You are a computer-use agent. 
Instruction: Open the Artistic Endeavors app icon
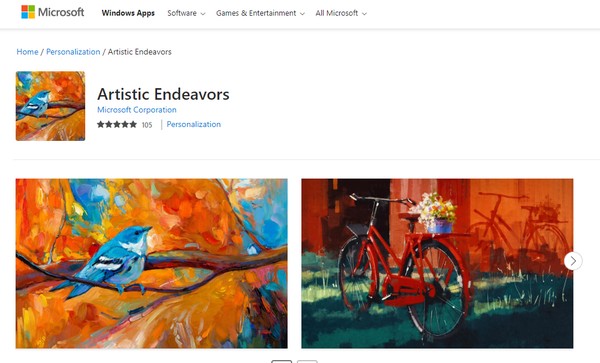click(51, 106)
